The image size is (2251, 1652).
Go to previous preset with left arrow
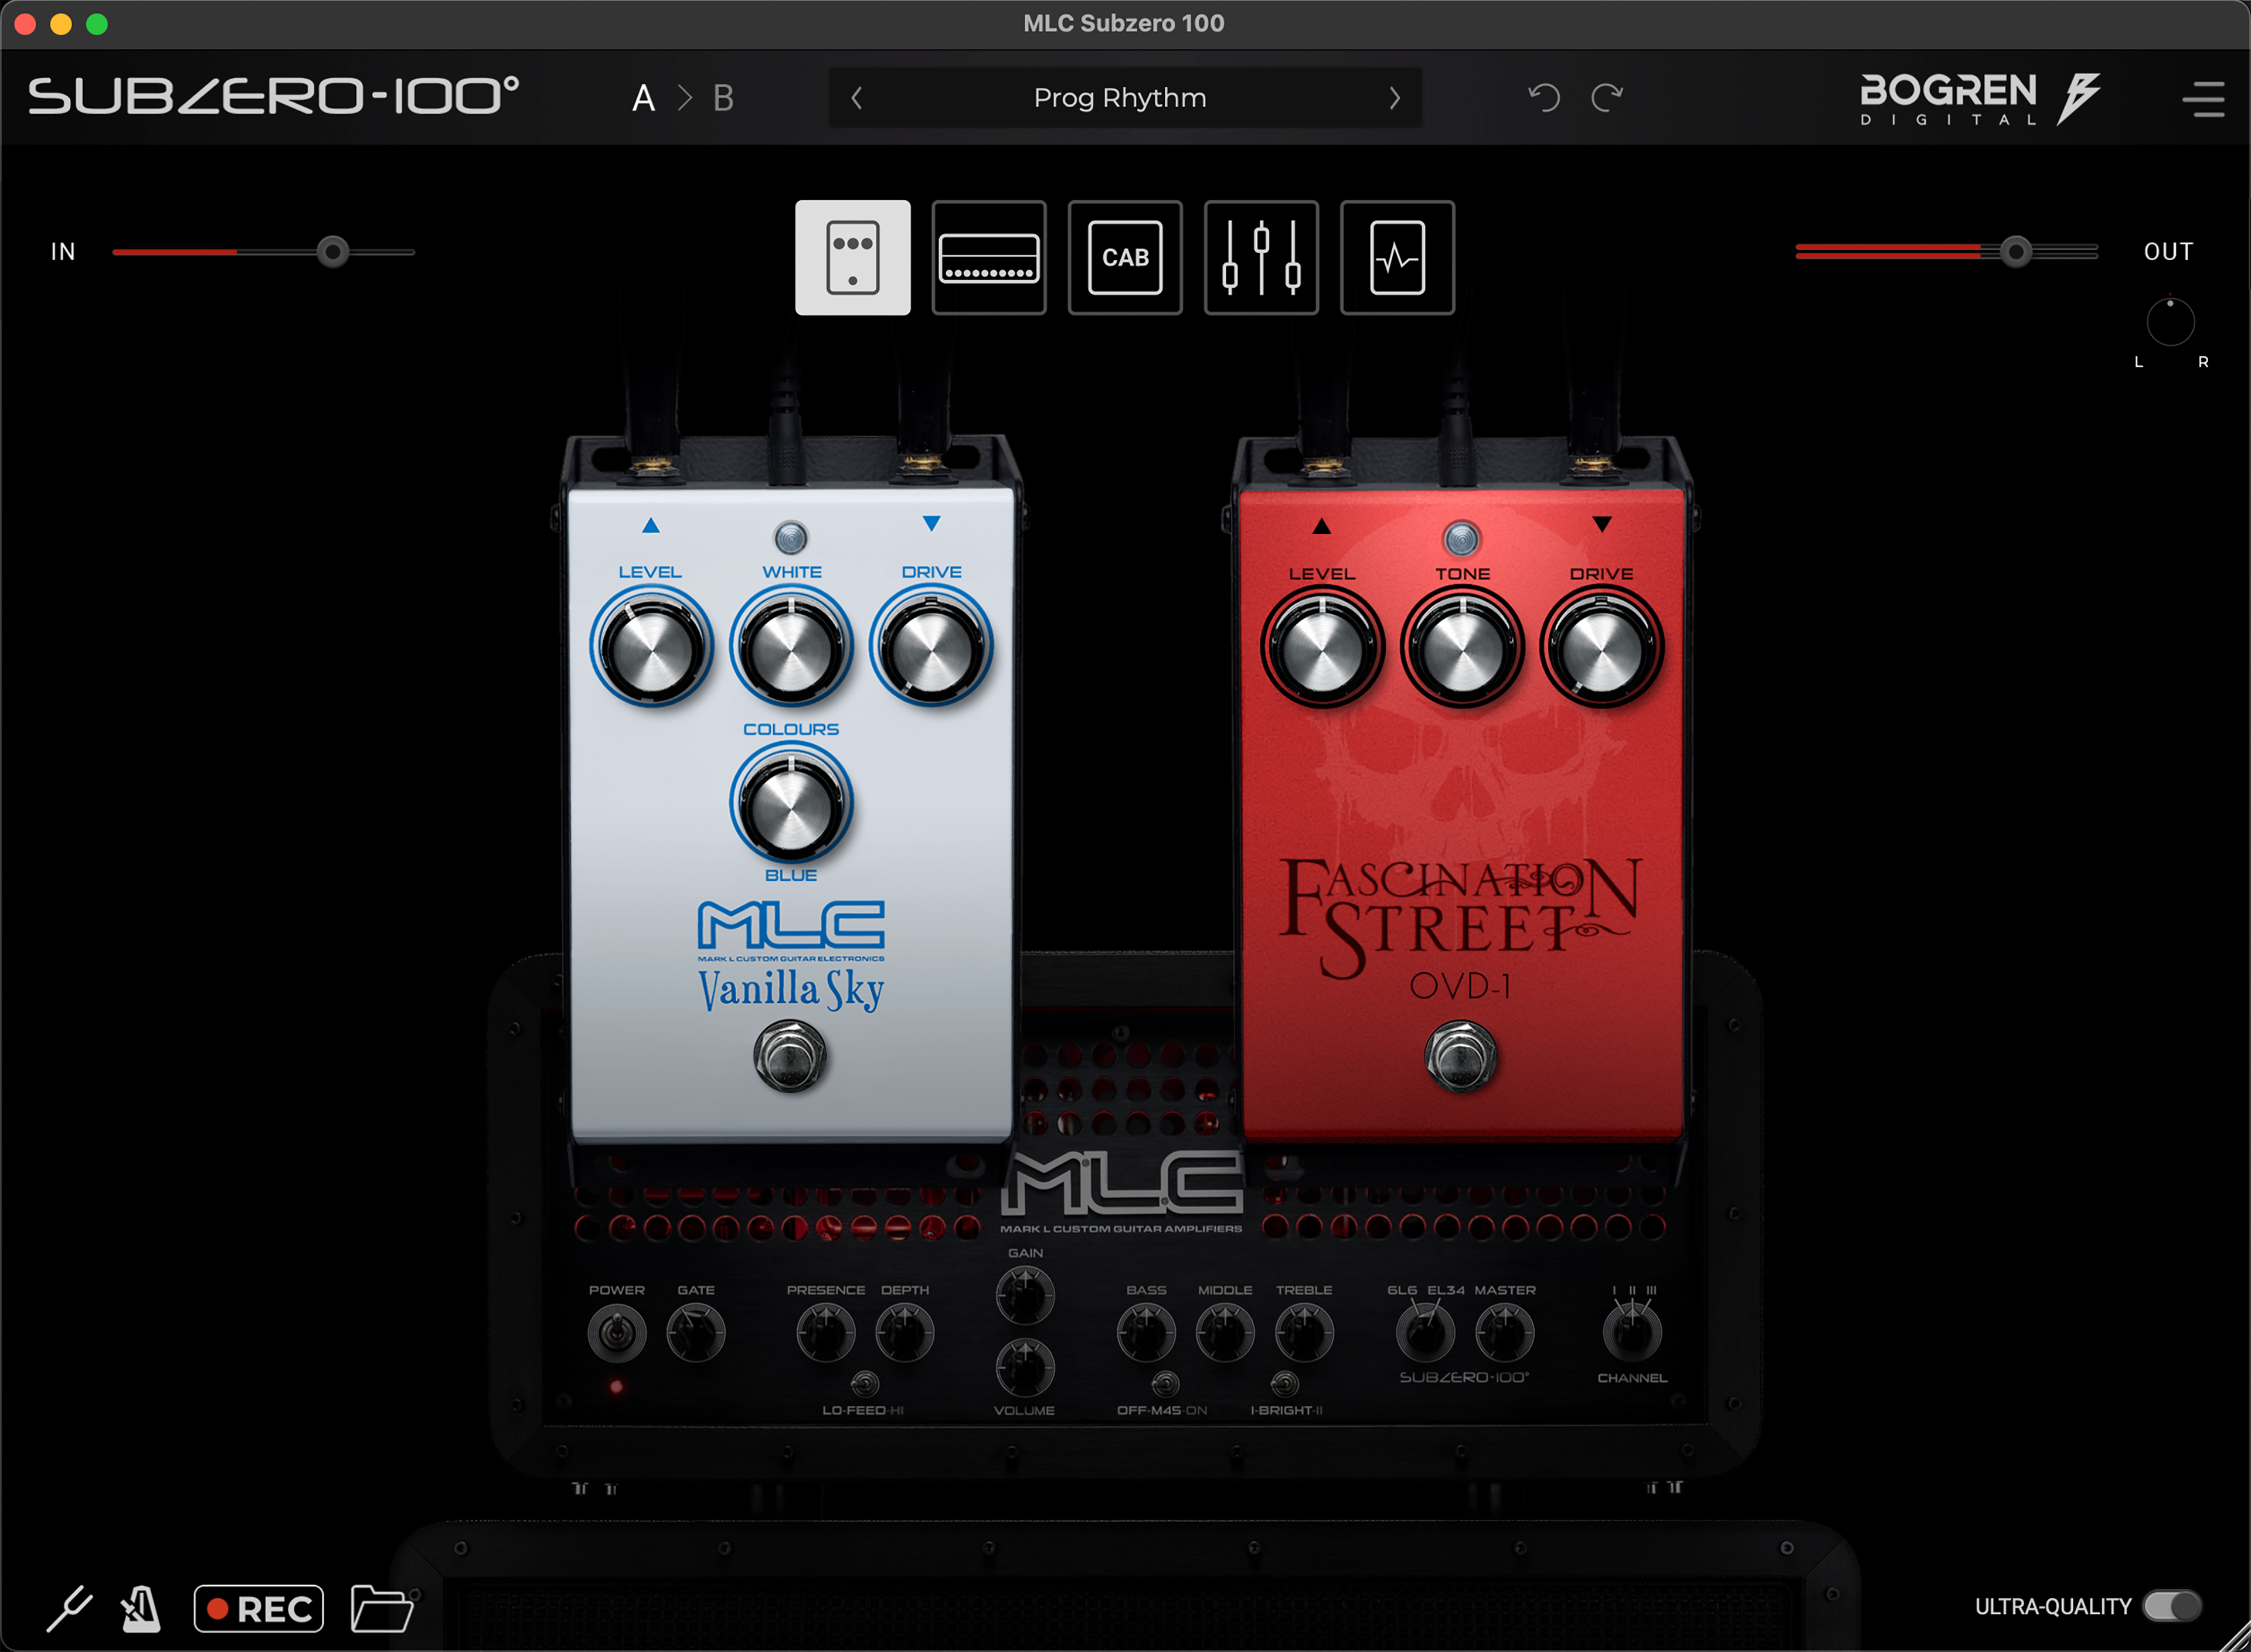click(x=856, y=97)
